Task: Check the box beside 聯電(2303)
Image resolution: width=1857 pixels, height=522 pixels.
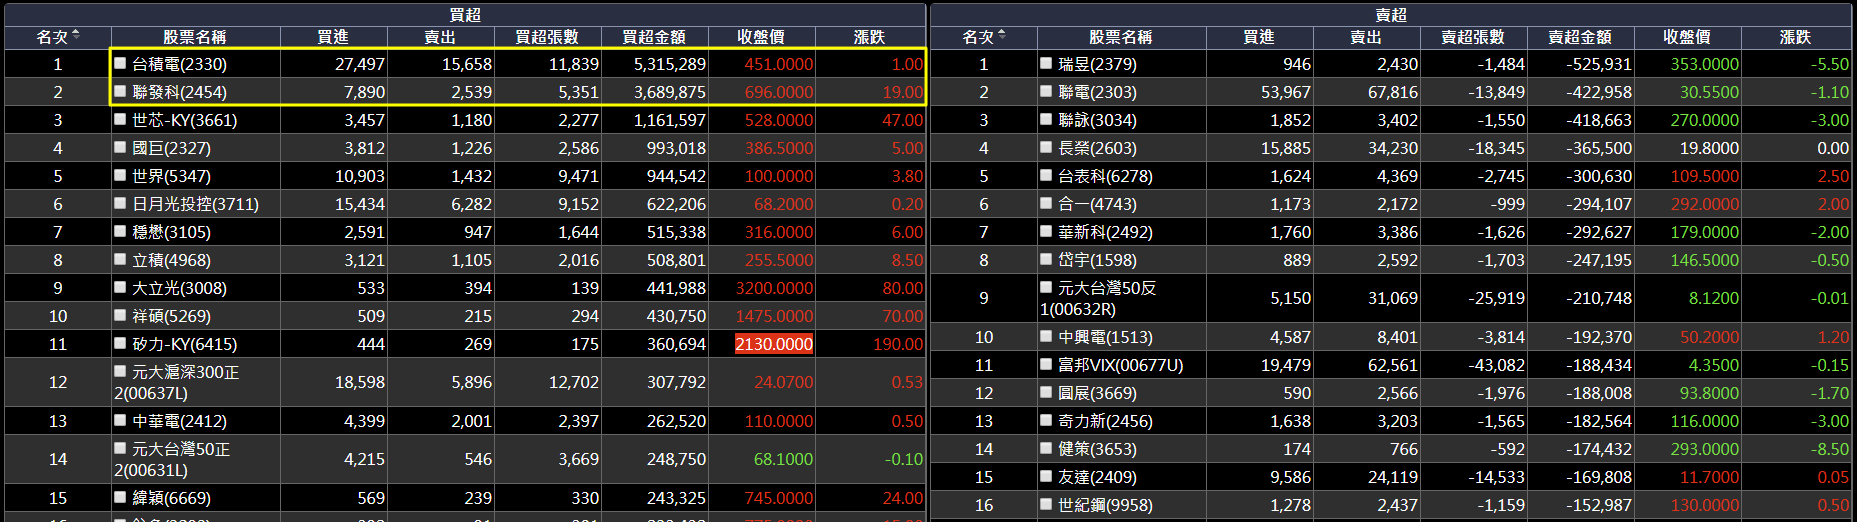Action: pos(1046,91)
